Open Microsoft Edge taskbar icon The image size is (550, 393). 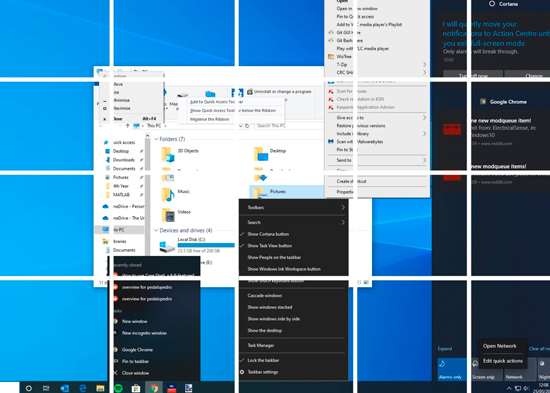(83, 388)
